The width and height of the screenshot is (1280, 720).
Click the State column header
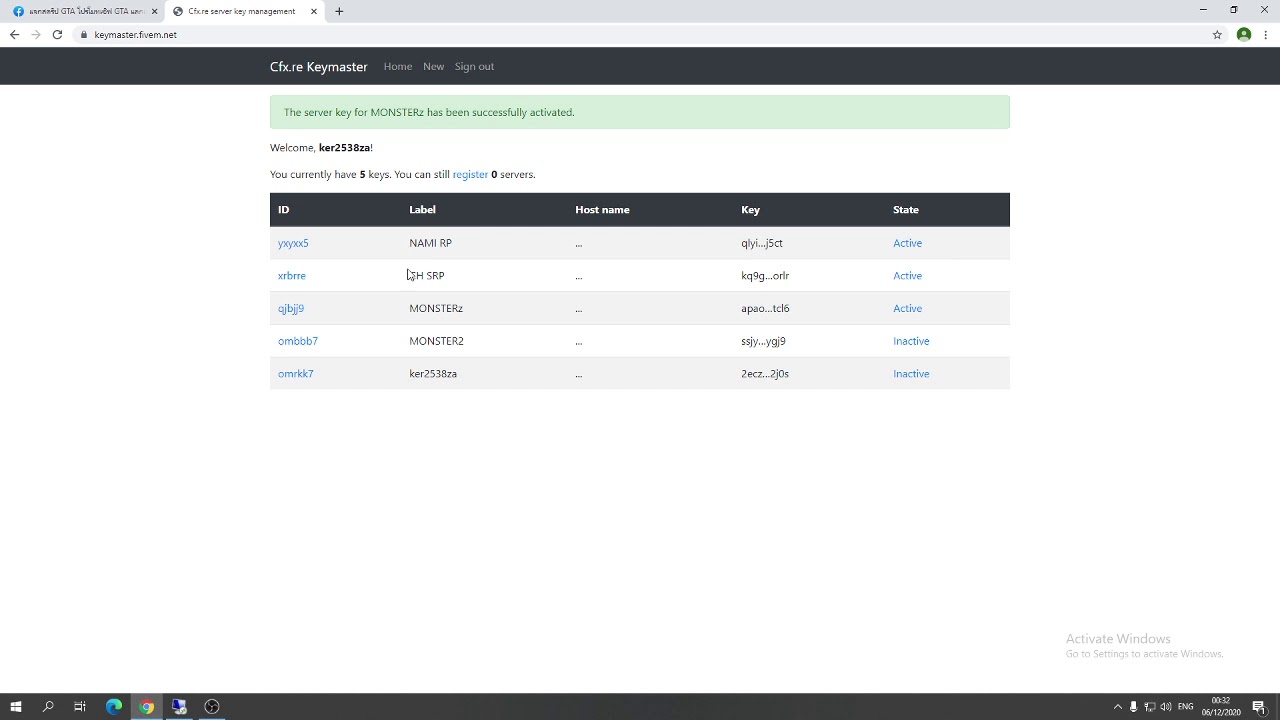pos(906,210)
